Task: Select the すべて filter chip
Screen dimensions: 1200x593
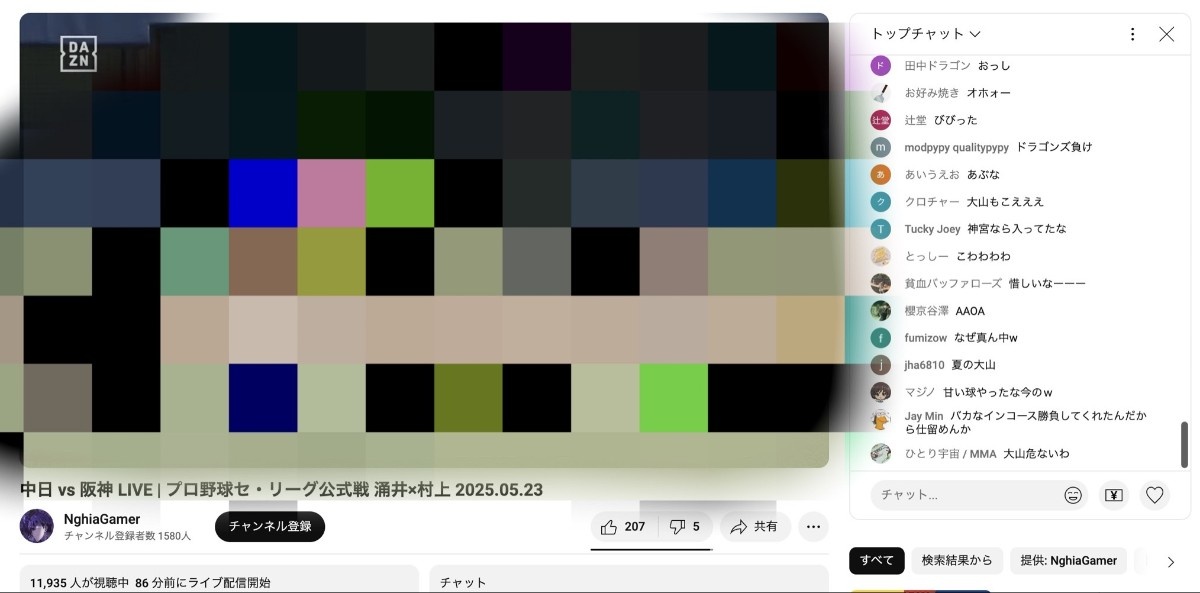Action: coord(876,561)
